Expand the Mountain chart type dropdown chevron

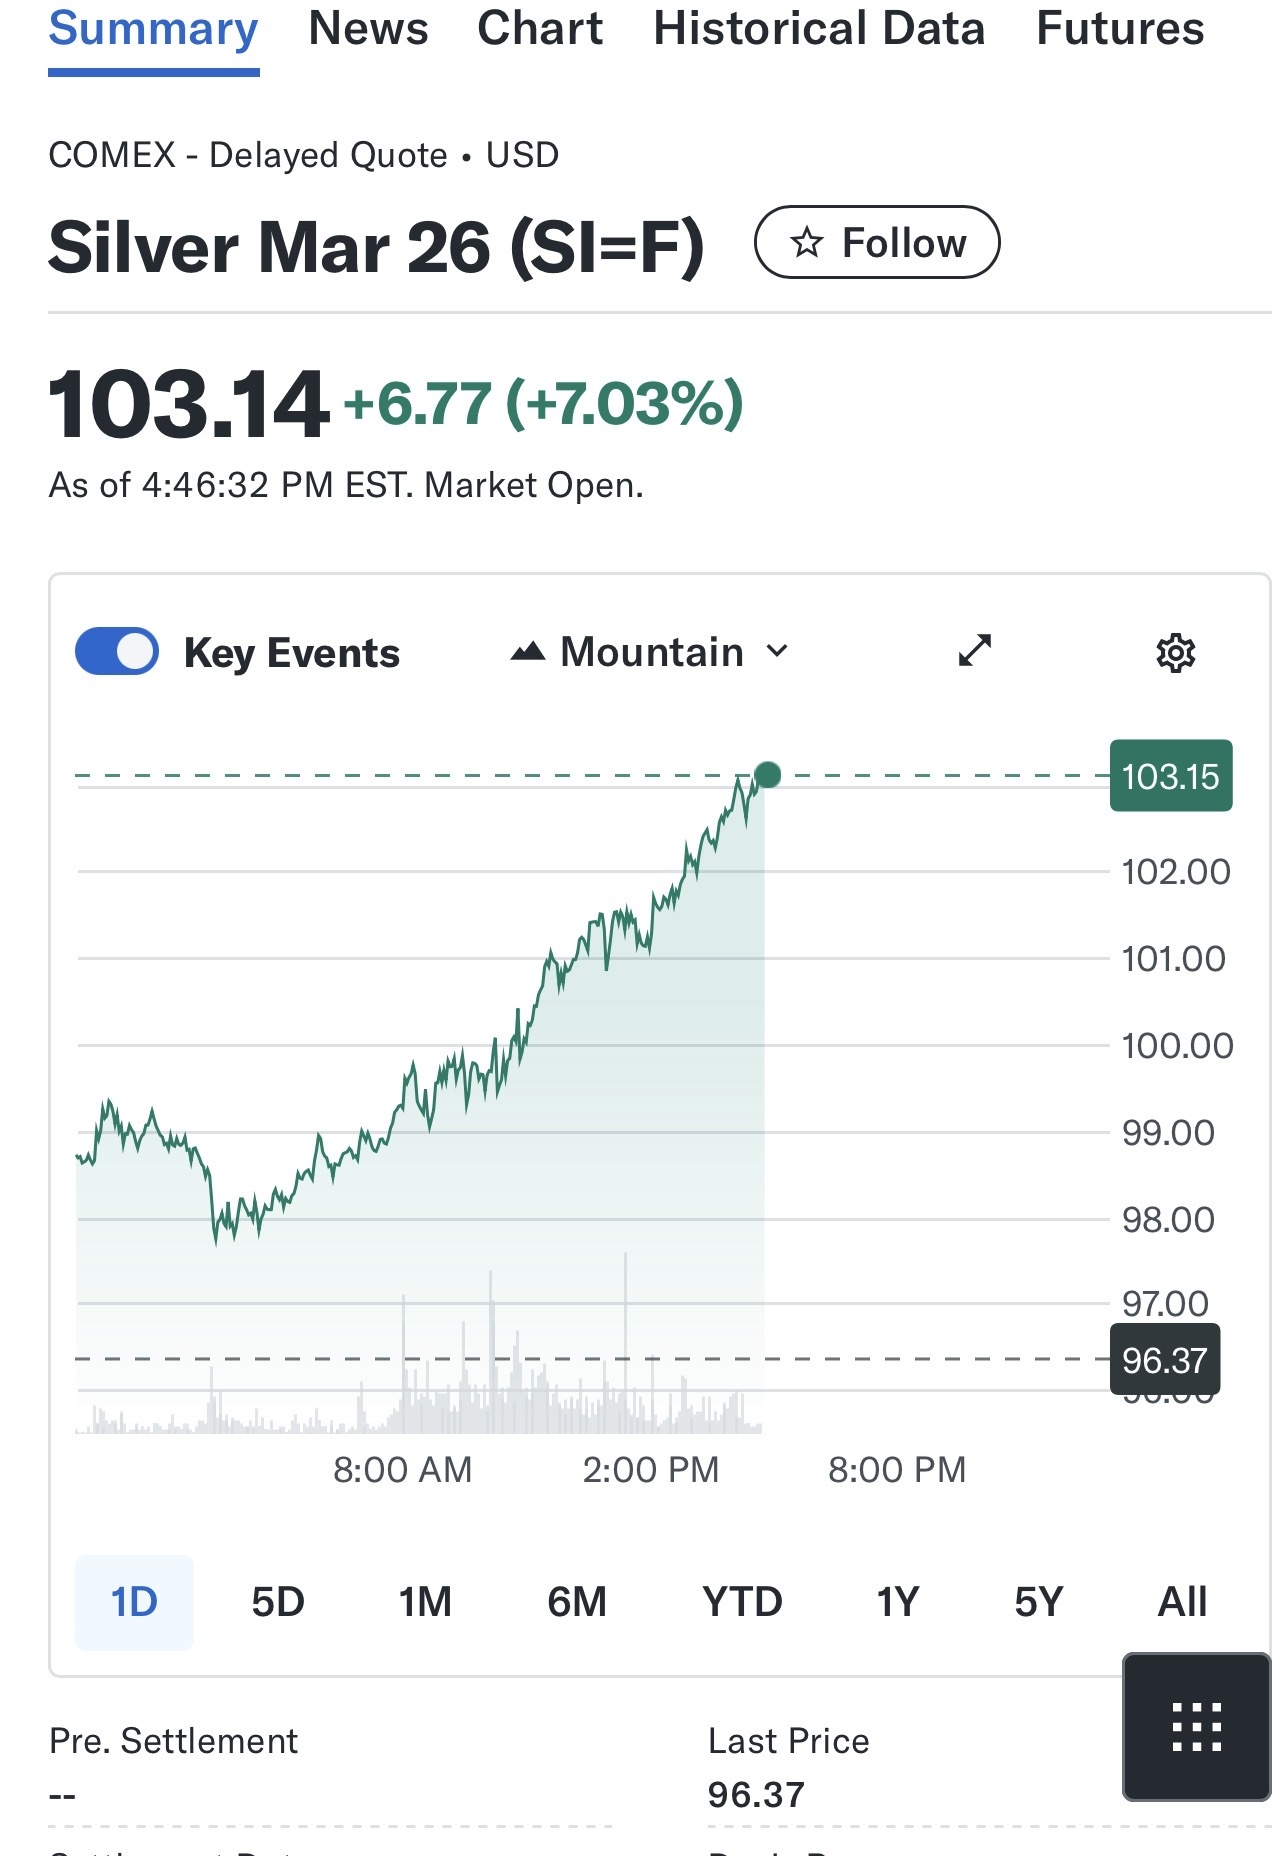coord(778,652)
